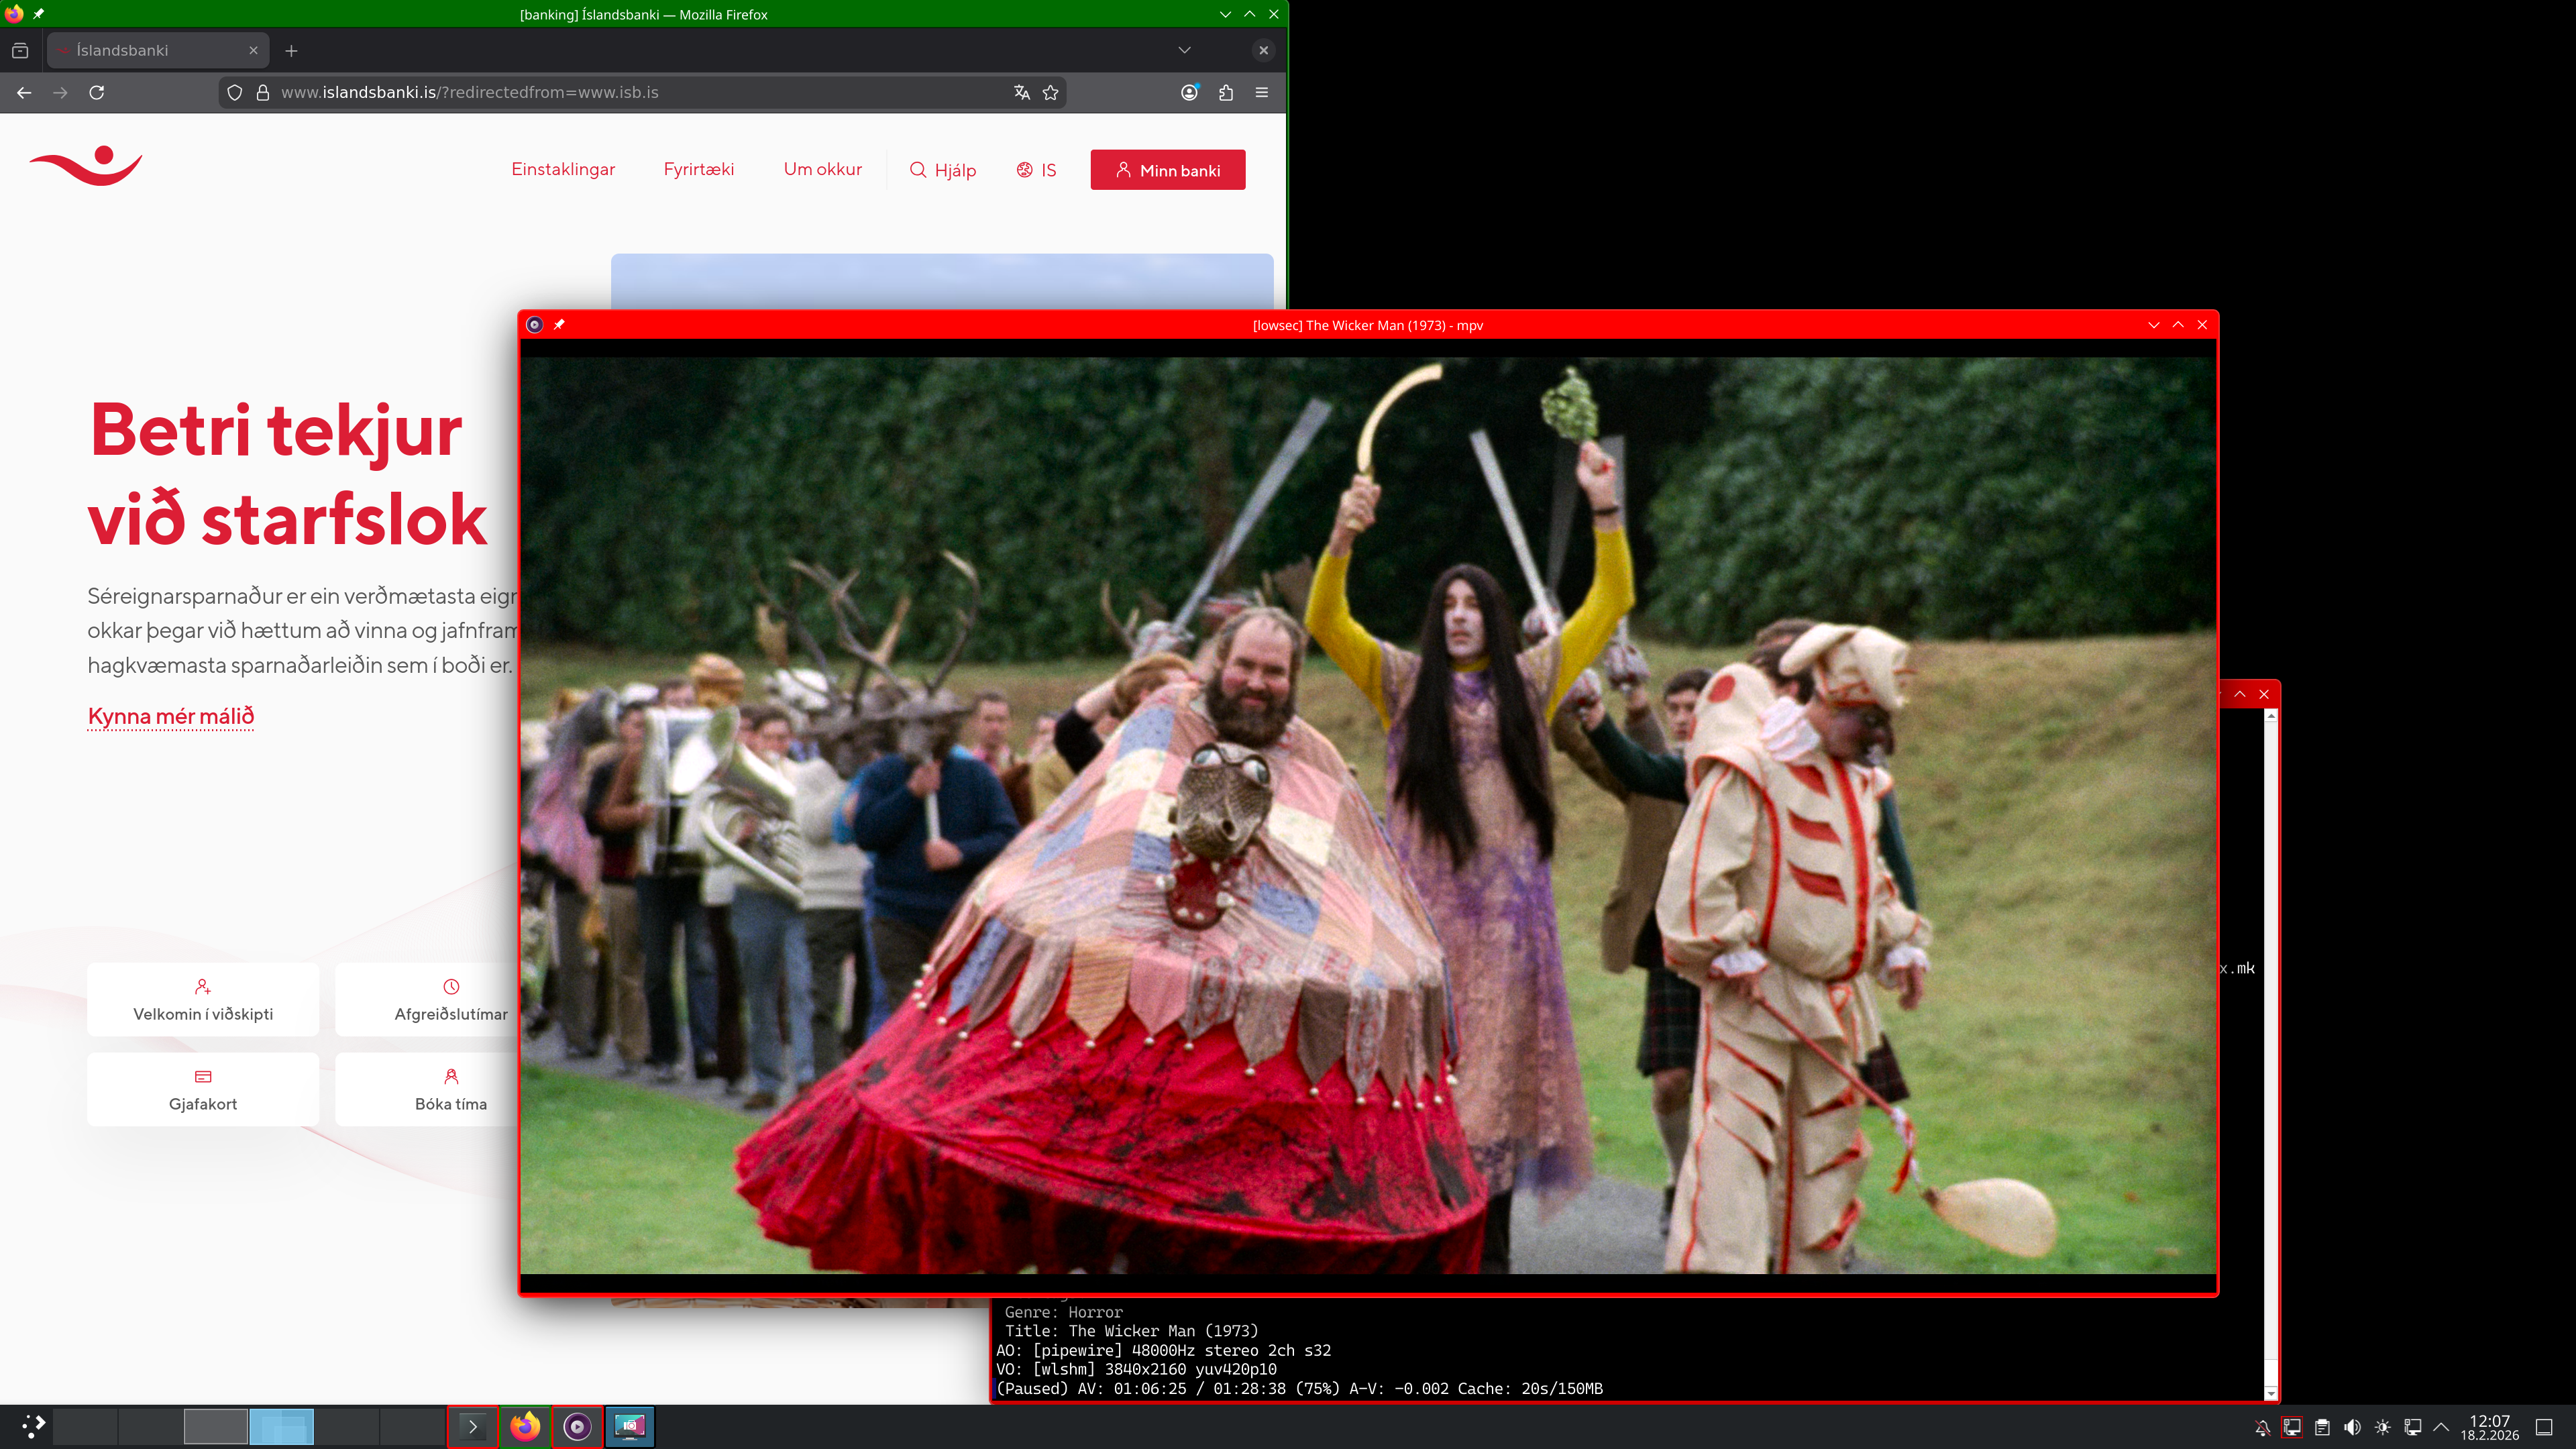Open the volume control in tray
Screen dimensions: 2576x1449
pos(2352,1427)
